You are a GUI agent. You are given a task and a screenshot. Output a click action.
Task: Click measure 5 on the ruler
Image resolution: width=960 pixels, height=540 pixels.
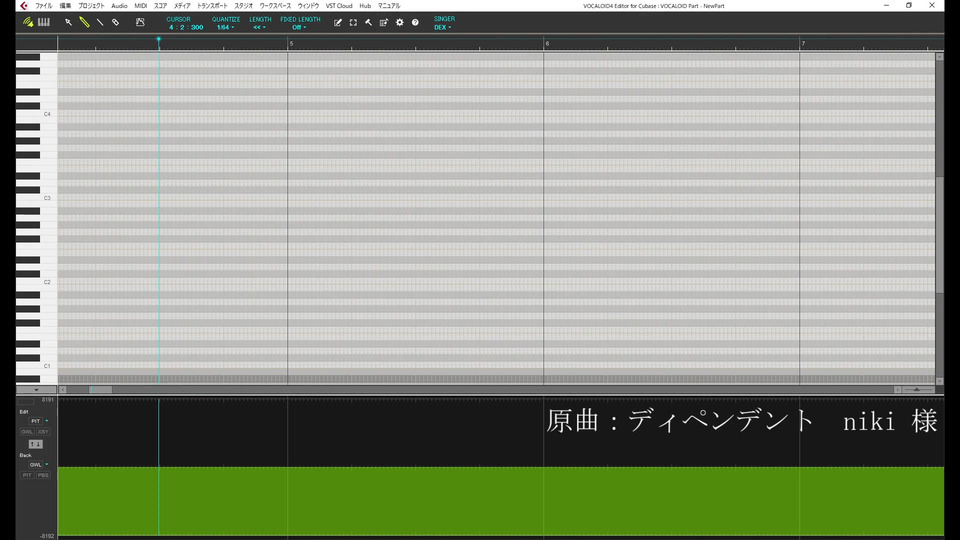click(x=291, y=43)
